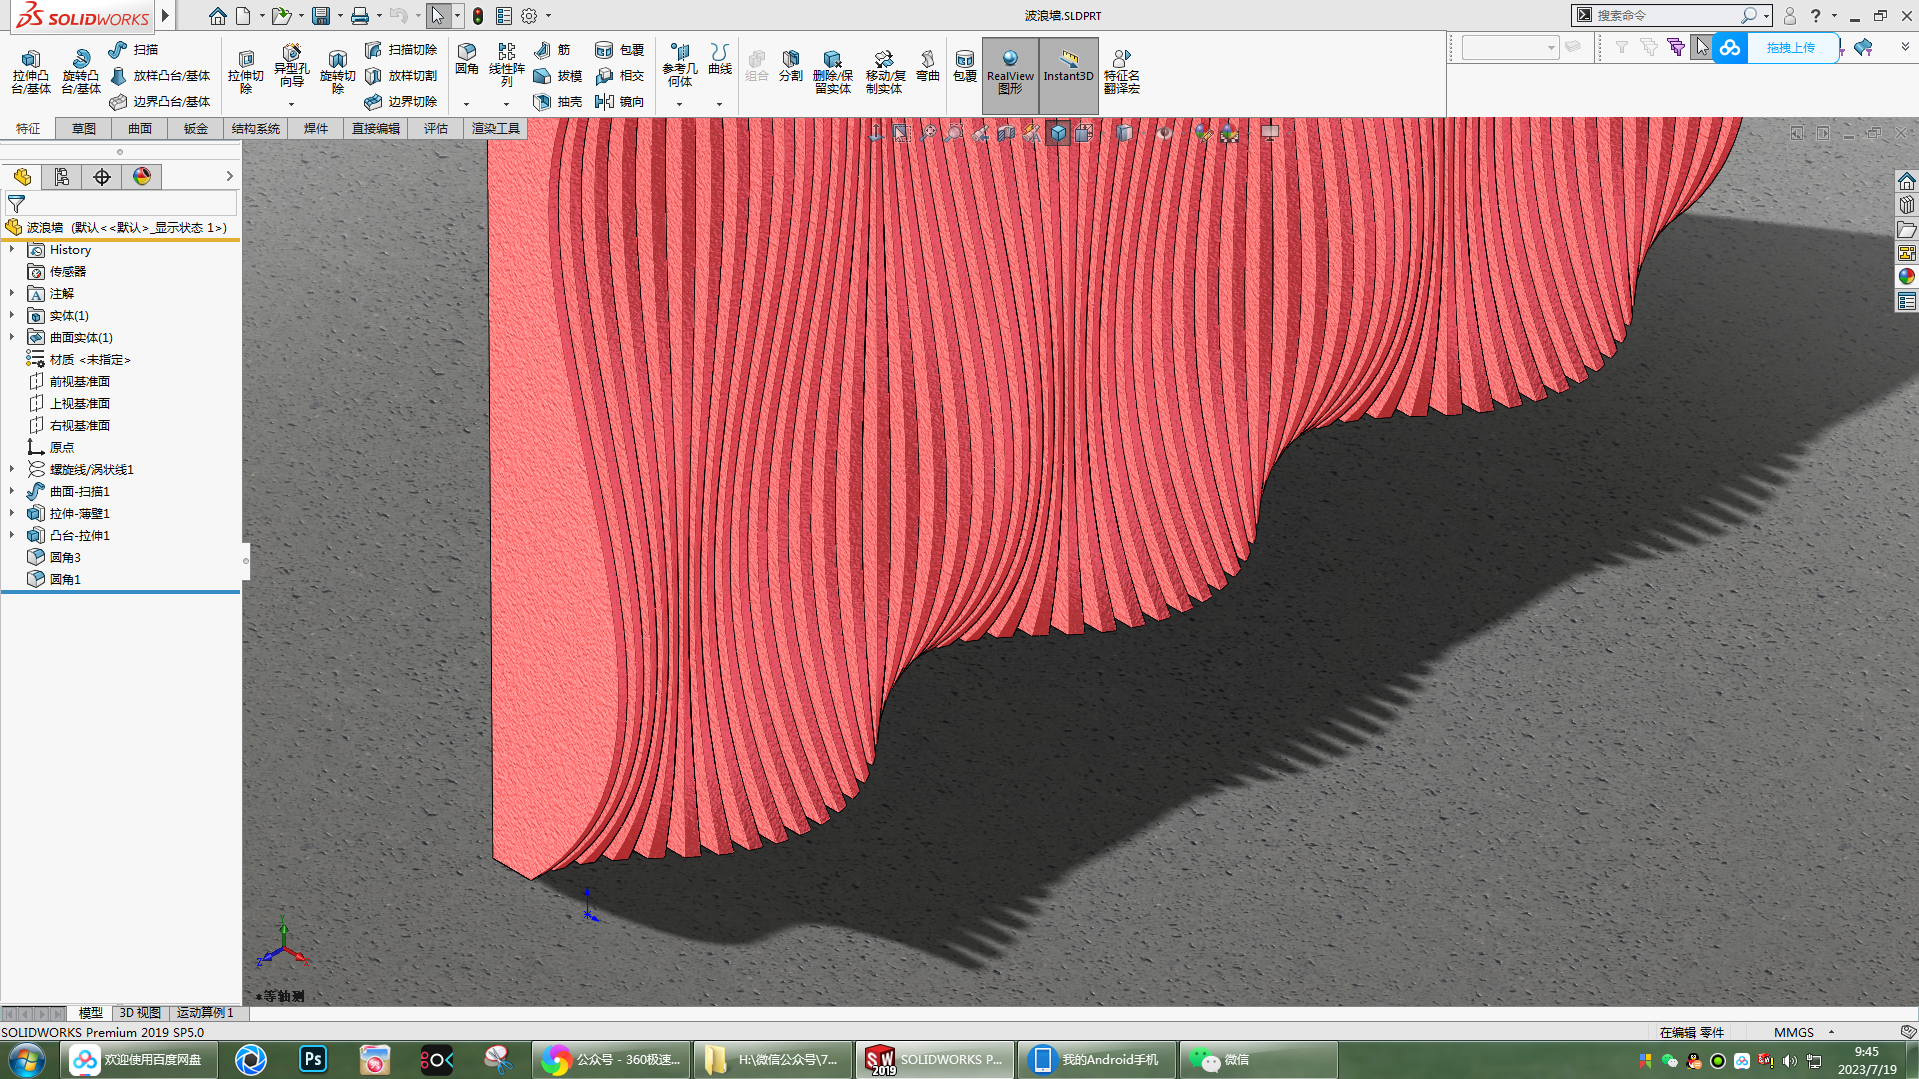
Task: Choose Boundary Cut (边界切除)
Action: (x=401, y=101)
